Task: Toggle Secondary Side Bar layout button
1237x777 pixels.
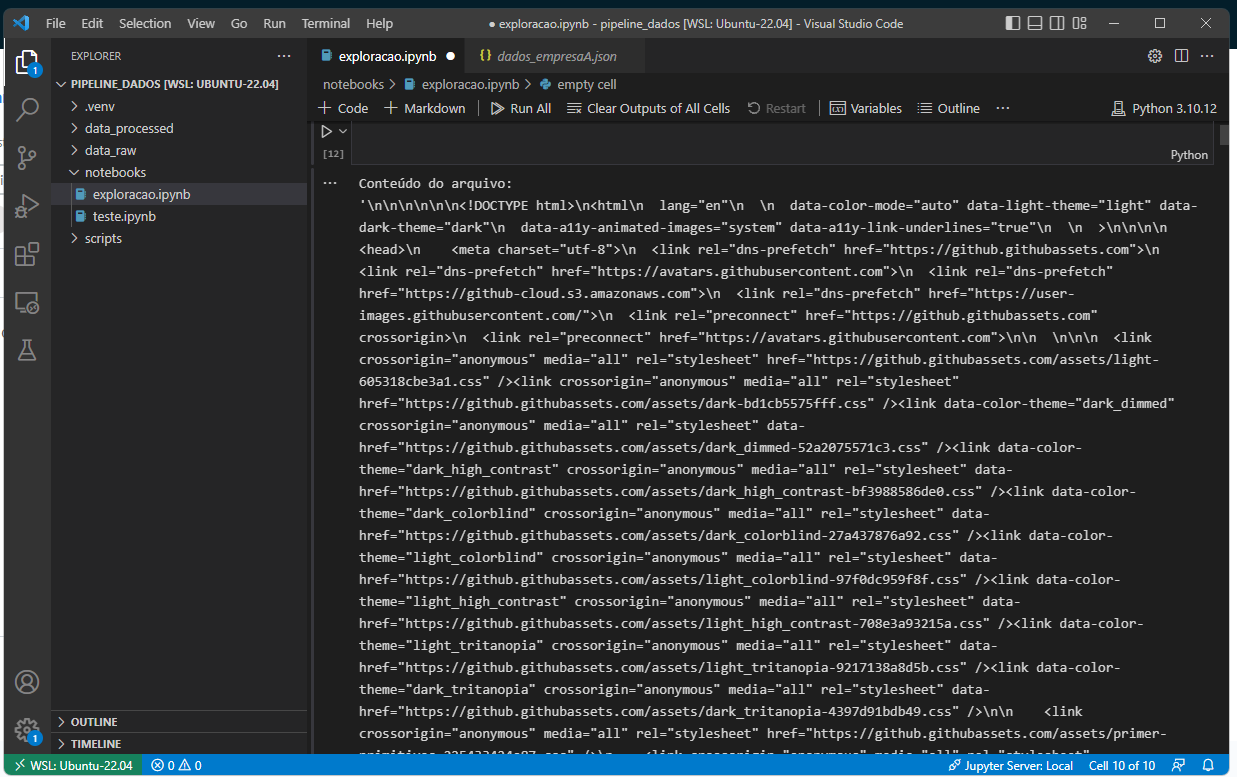Action: tap(1057, 23)
